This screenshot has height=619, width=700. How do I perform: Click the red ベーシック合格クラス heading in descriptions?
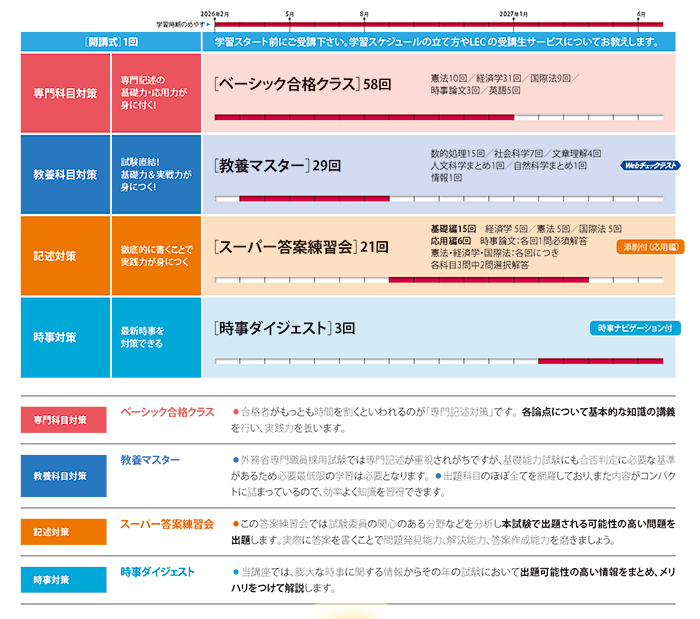point(167,412)
